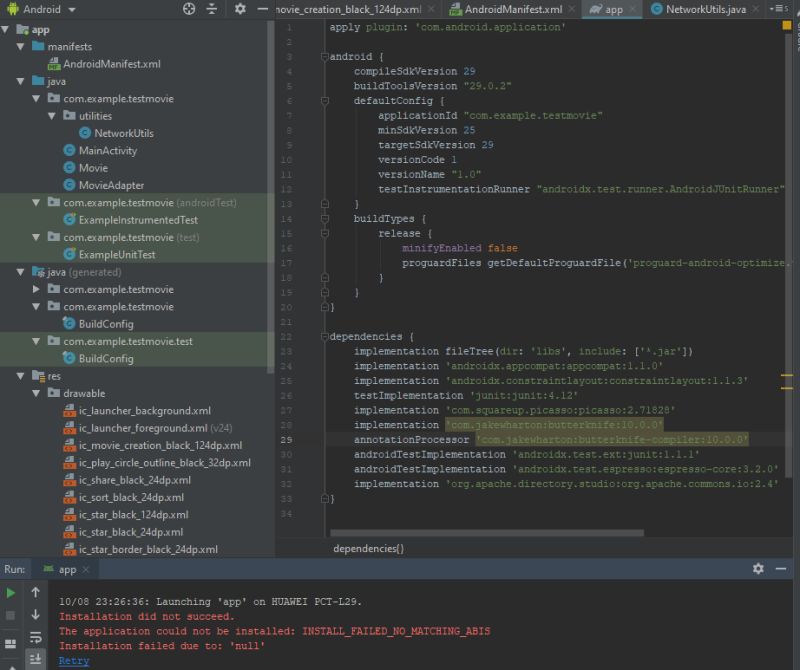Screen dimensions: 800x670
Task: Click the Retry link
Action: pos(74,661)
